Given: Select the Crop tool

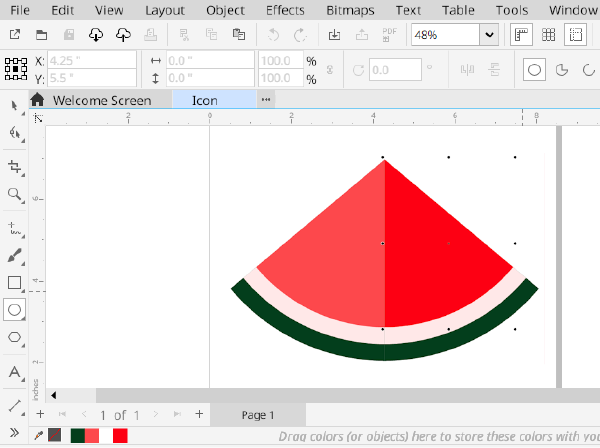Looking at the screenshot, I should [15, 166].
